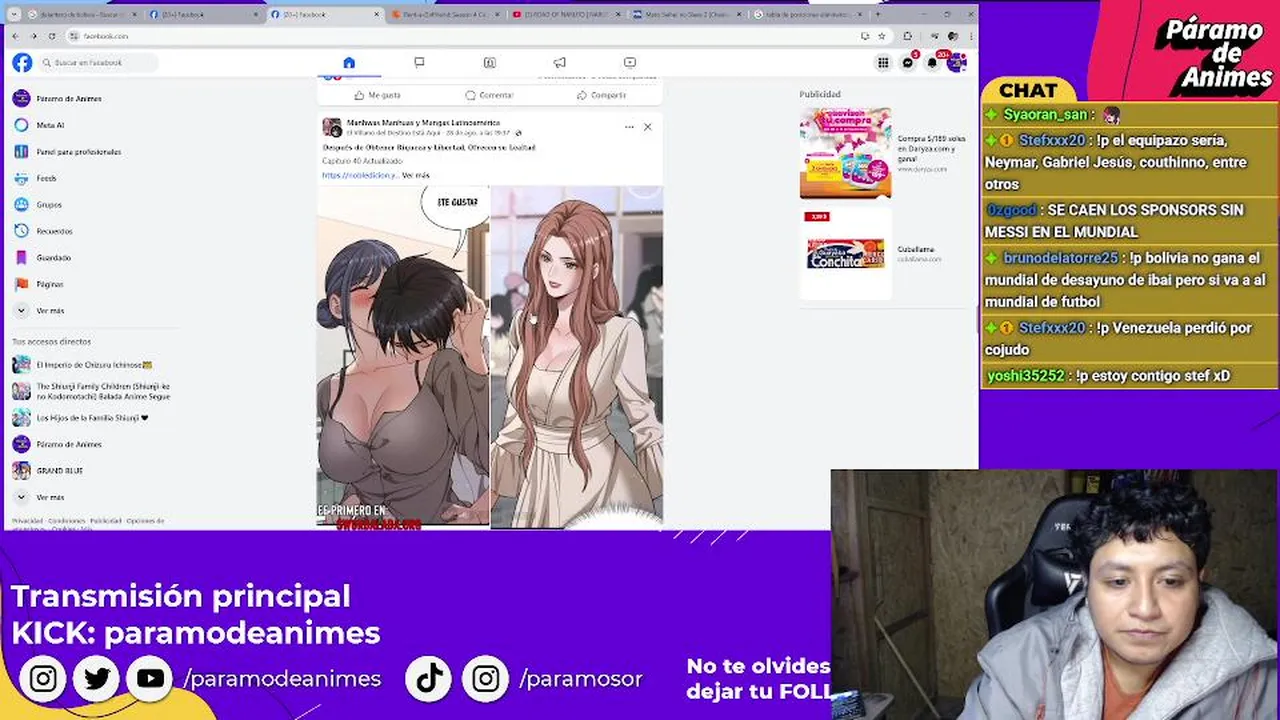1280x720 pixels.
Task: Open GRAND BLUE shortcut
Action: pyautogui.click(x=60, y=470)
